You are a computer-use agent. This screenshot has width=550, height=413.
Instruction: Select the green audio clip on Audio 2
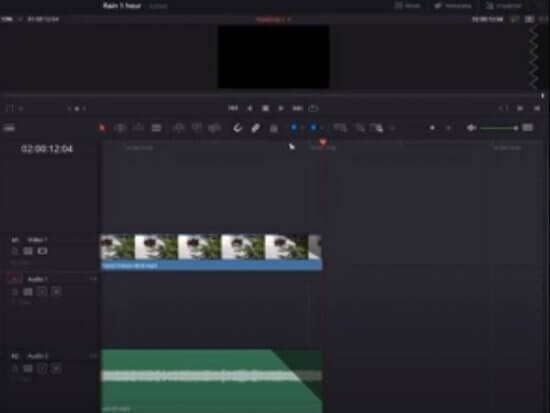[212, 381]
